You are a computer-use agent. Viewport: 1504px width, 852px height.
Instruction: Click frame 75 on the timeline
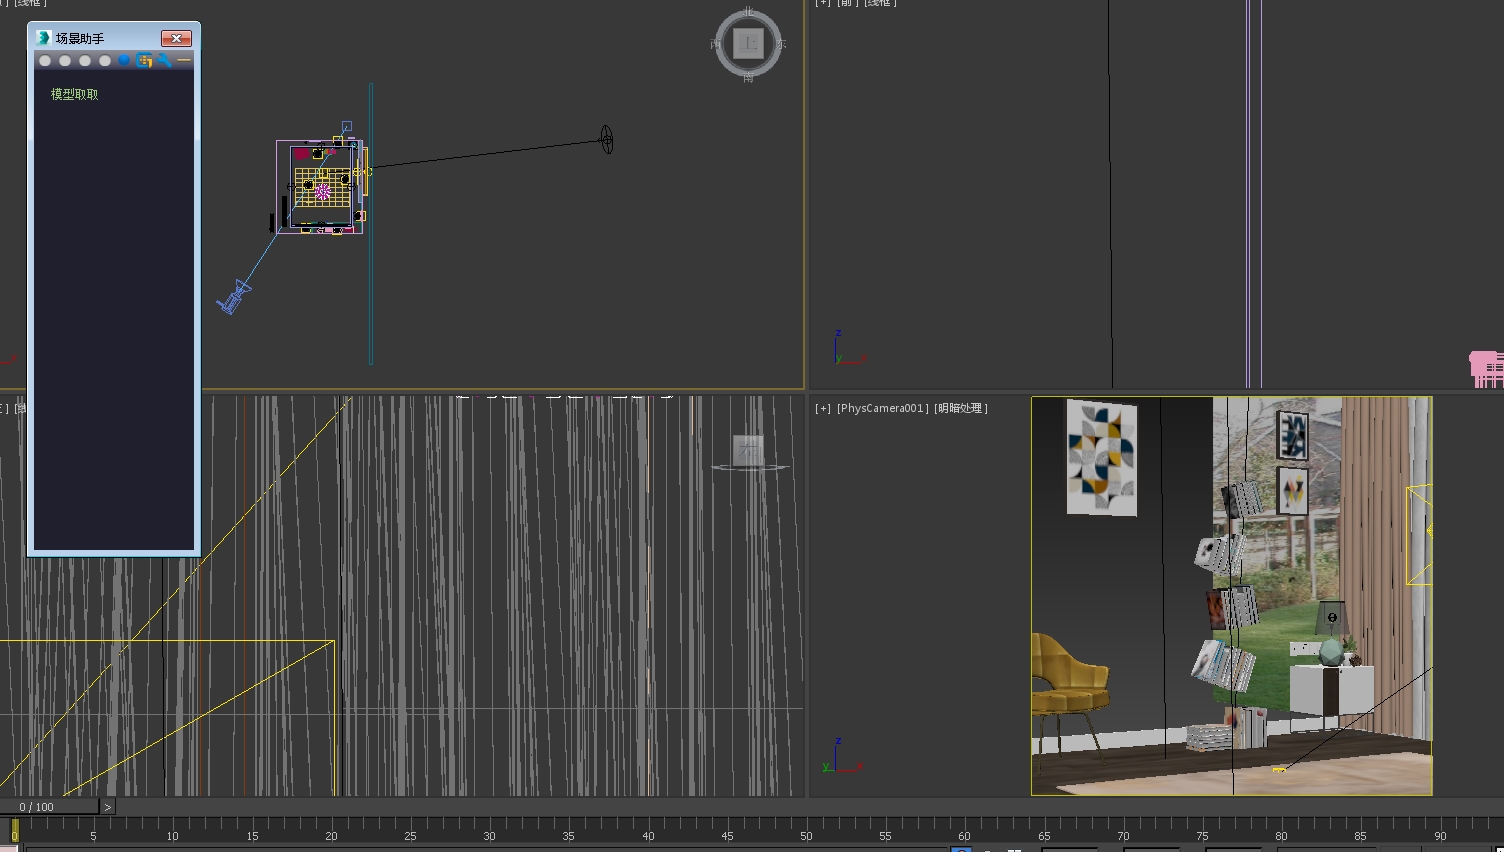coord(1202,836)
